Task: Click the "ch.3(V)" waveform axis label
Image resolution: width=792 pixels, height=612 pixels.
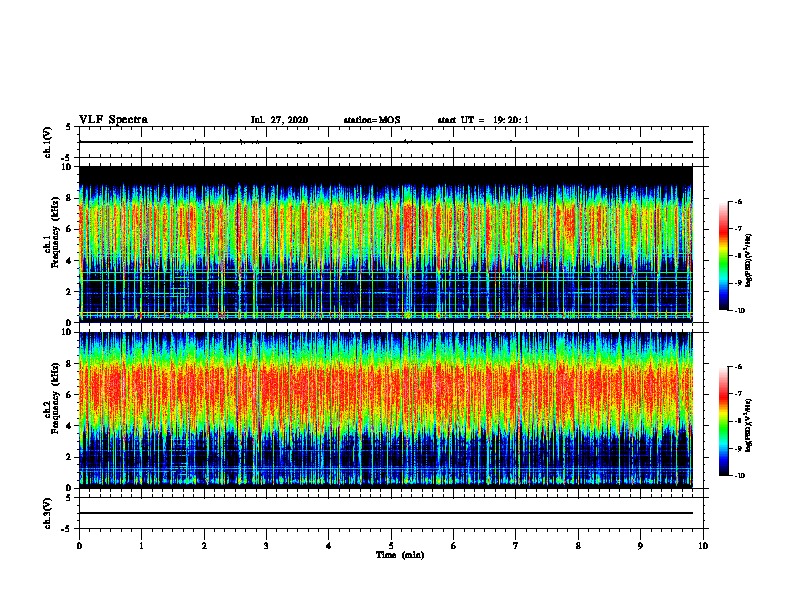Action: [x=48, y=513]
